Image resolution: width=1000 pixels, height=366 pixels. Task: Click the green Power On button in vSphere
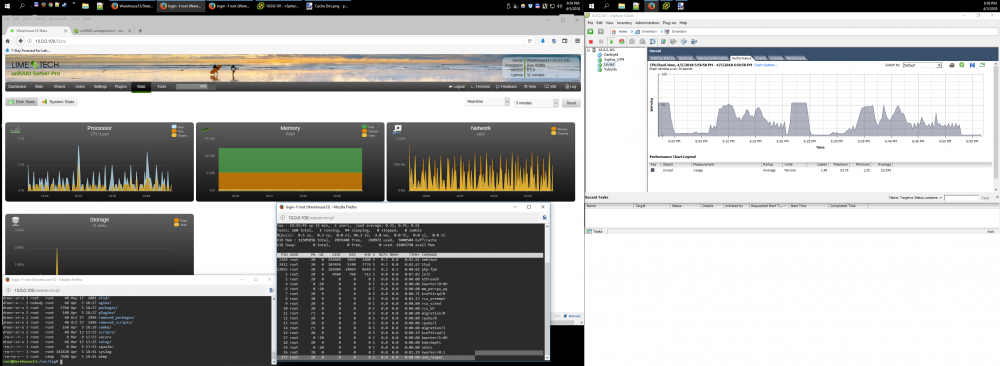click(x=611, y=41)
